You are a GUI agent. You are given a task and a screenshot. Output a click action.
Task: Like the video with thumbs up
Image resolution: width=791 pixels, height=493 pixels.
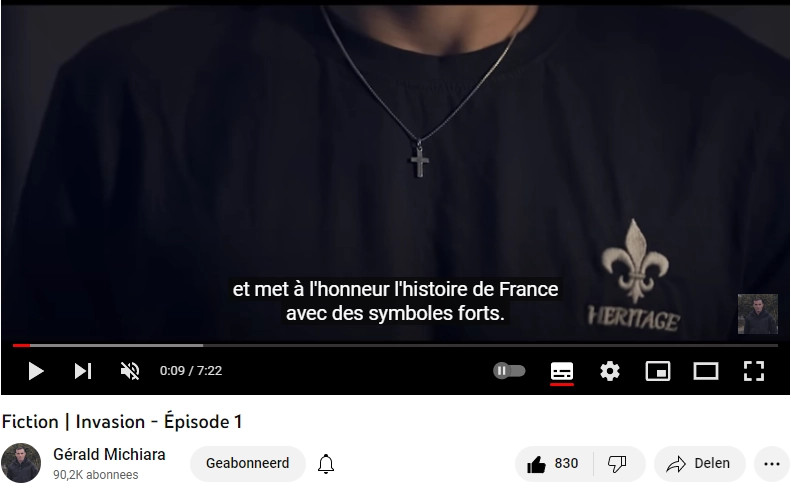coord(553,463)
